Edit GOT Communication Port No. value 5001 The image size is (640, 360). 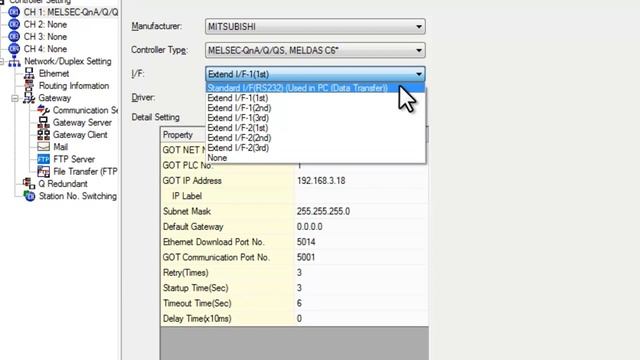pos(361,257)
